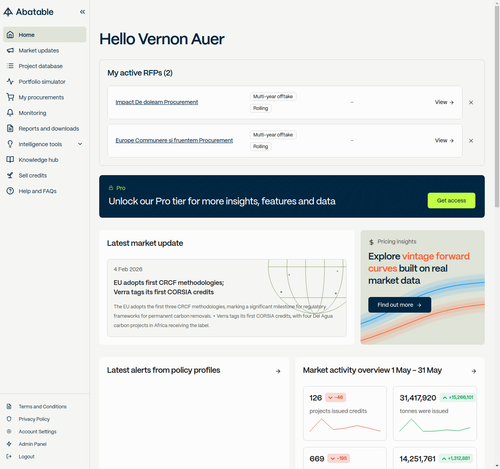Open Account Settings link
Viewport: 500px width, 469px height.
point(37,431)
